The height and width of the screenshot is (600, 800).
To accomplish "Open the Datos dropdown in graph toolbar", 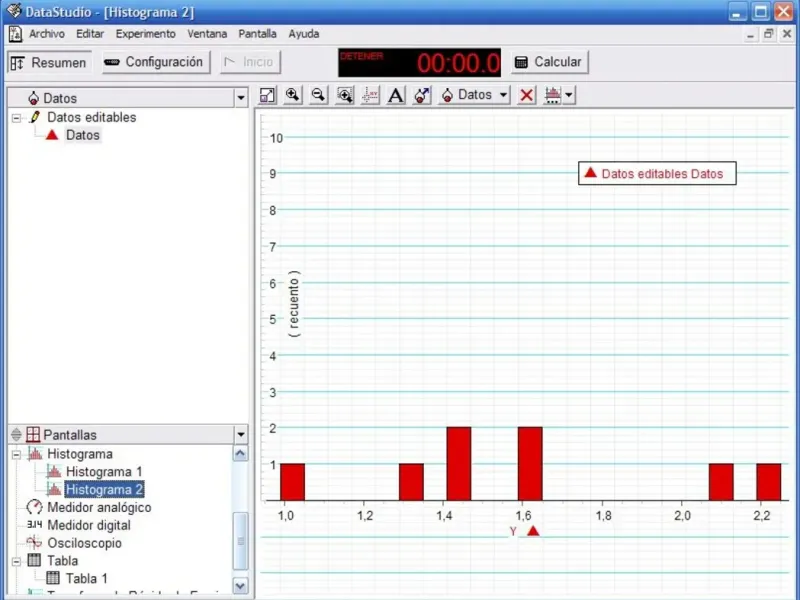I will 474,95.
